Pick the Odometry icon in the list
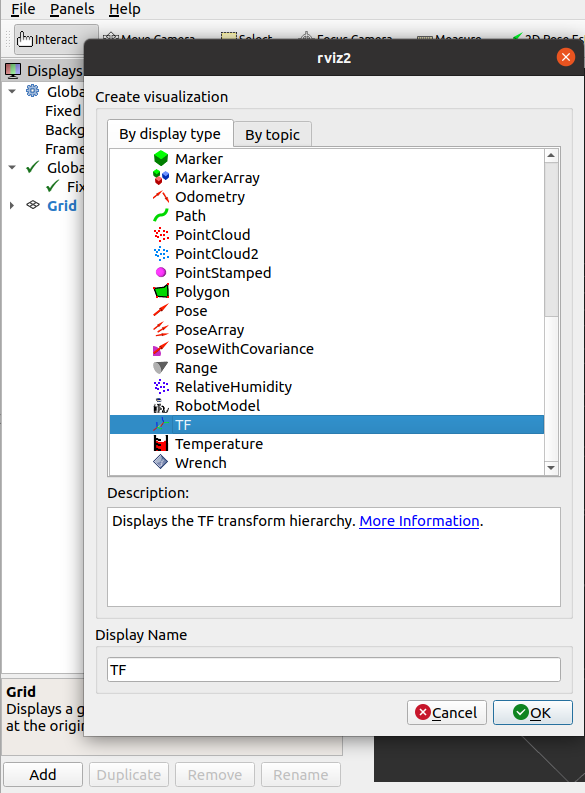 point(161,196)
